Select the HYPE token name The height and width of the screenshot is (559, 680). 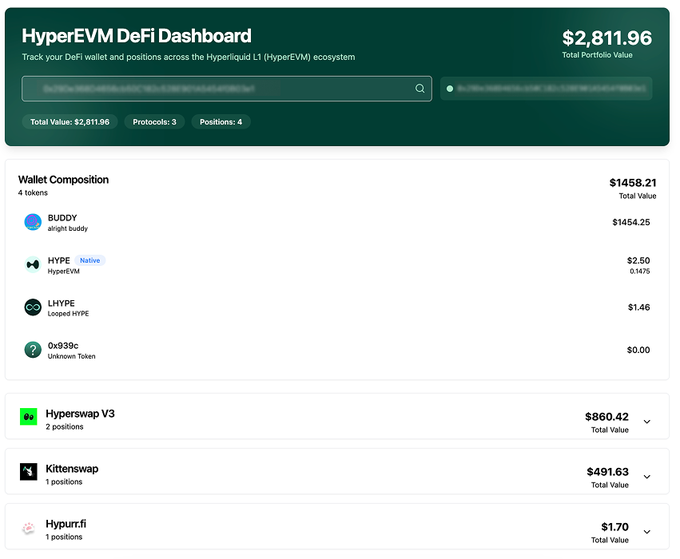(x=59, y=260)
